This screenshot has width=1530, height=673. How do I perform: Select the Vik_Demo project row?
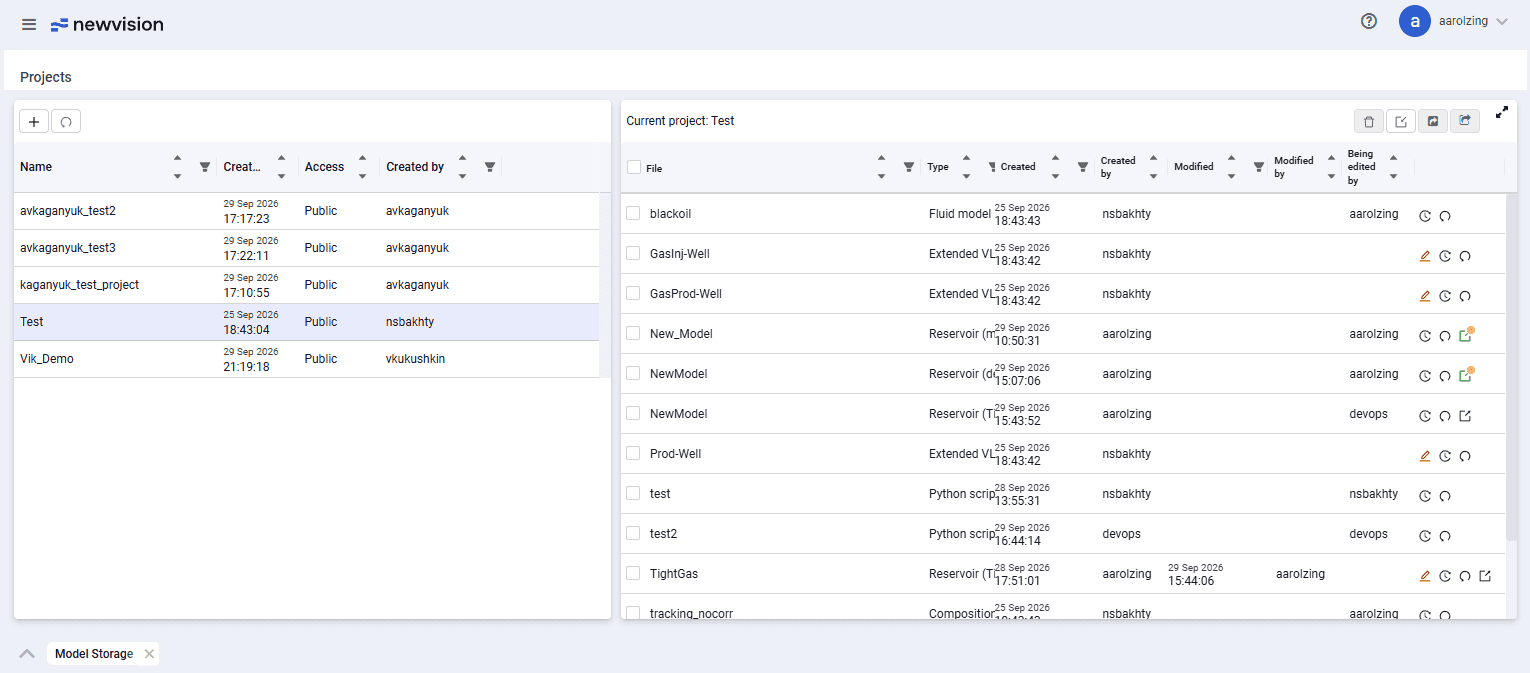pyautogui.click(x=306, y=359)
